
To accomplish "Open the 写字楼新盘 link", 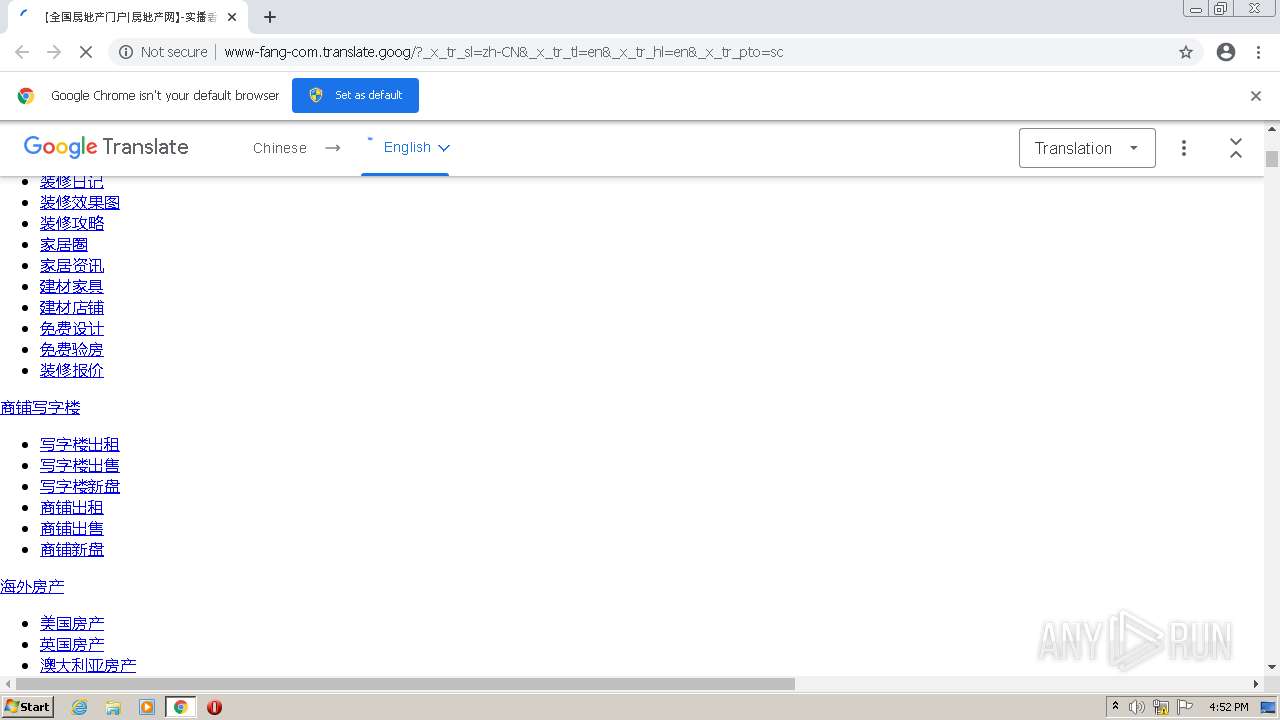I will [x=80, y=486].
